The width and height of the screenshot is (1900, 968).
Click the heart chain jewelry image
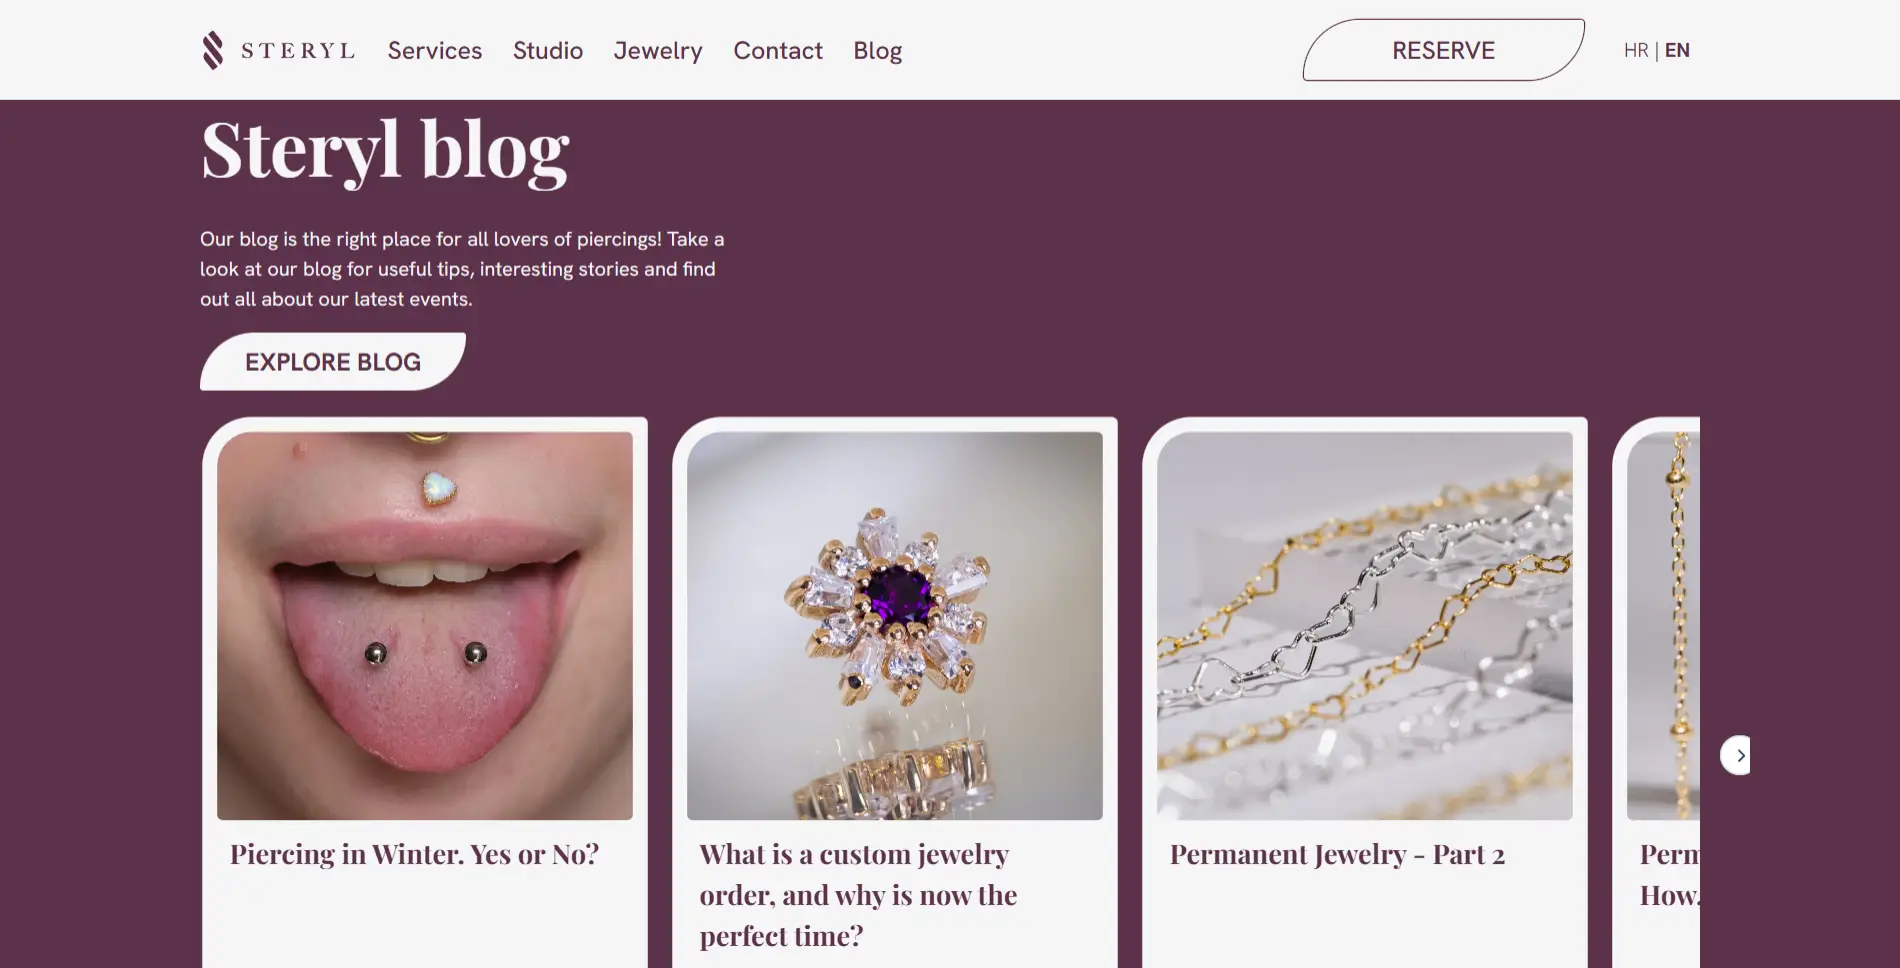coord(1365,625)
